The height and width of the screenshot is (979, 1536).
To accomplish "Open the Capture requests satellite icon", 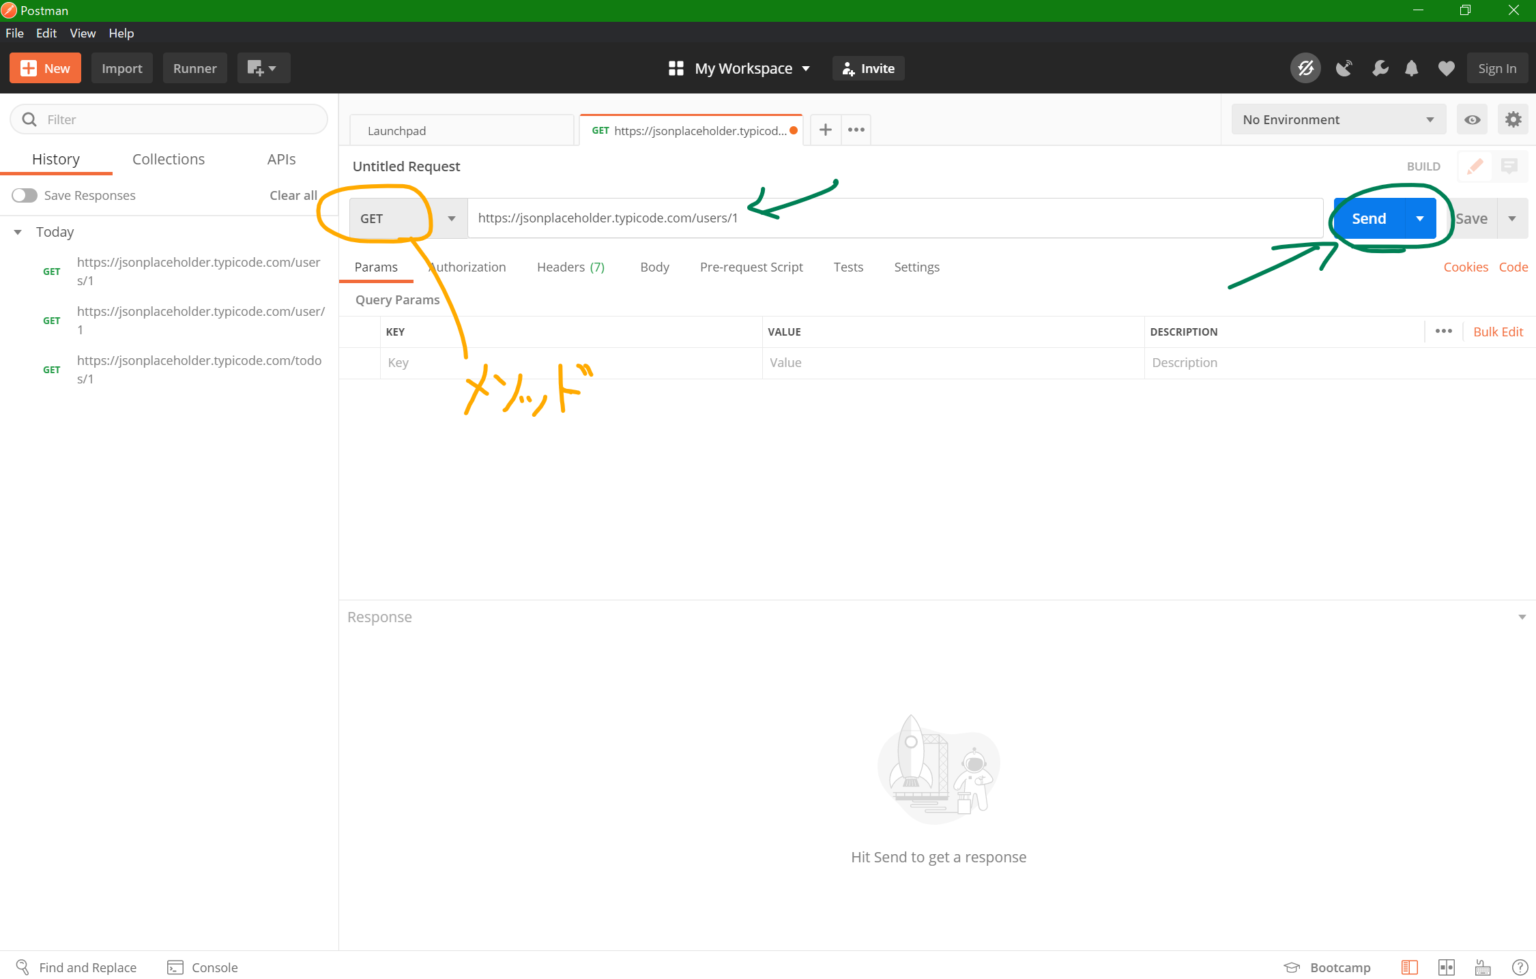I will coord(1344,68).
